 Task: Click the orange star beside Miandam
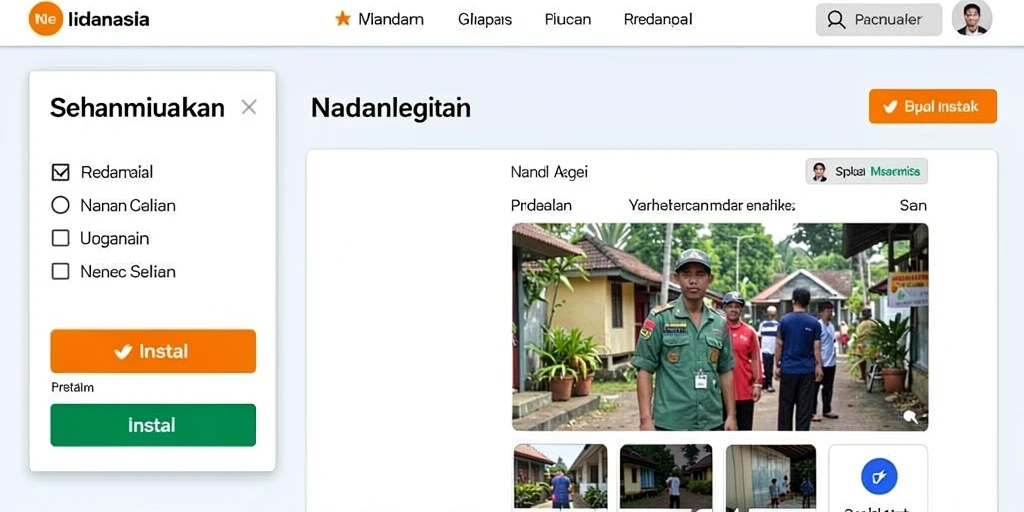tap(343, 19)
